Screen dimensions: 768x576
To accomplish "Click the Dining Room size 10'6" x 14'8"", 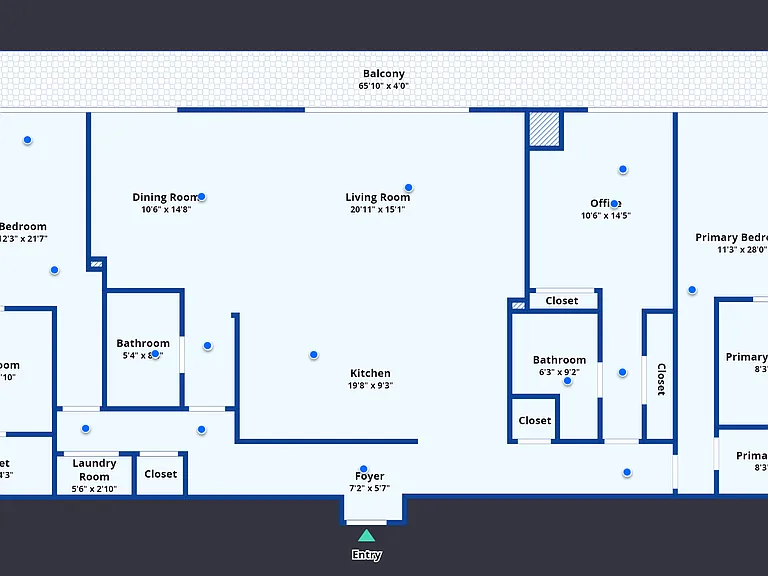I will (x=166, y=209).
